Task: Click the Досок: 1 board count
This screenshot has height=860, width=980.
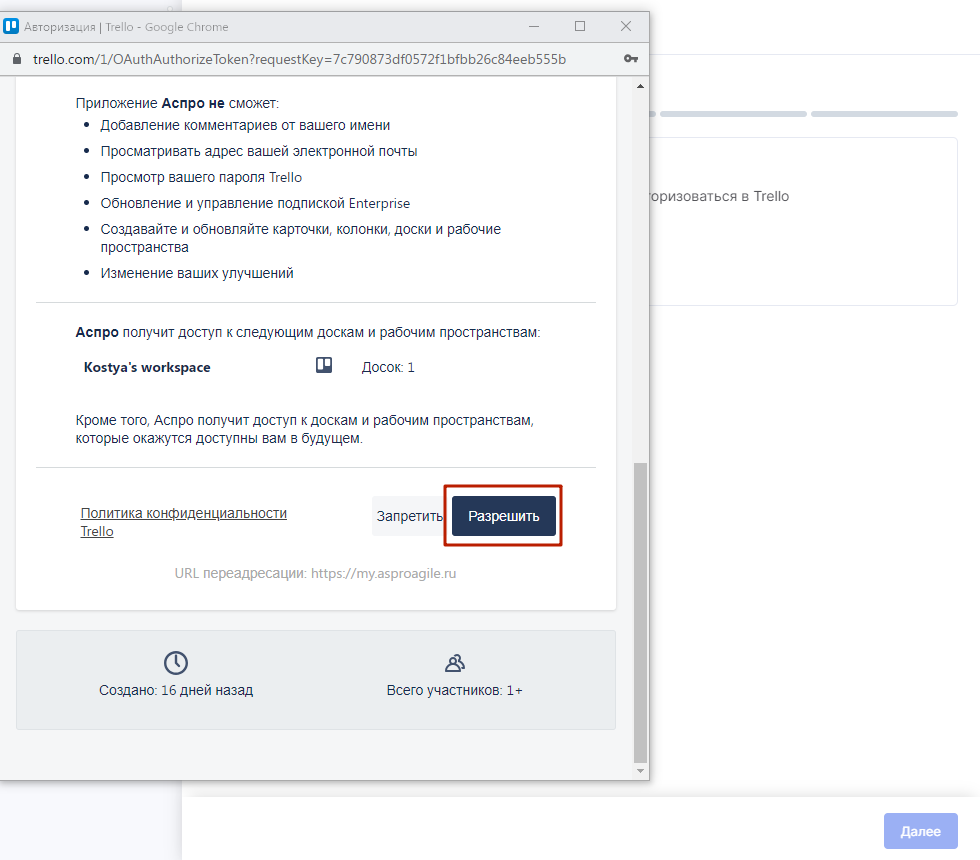Action: coord(388,368)
